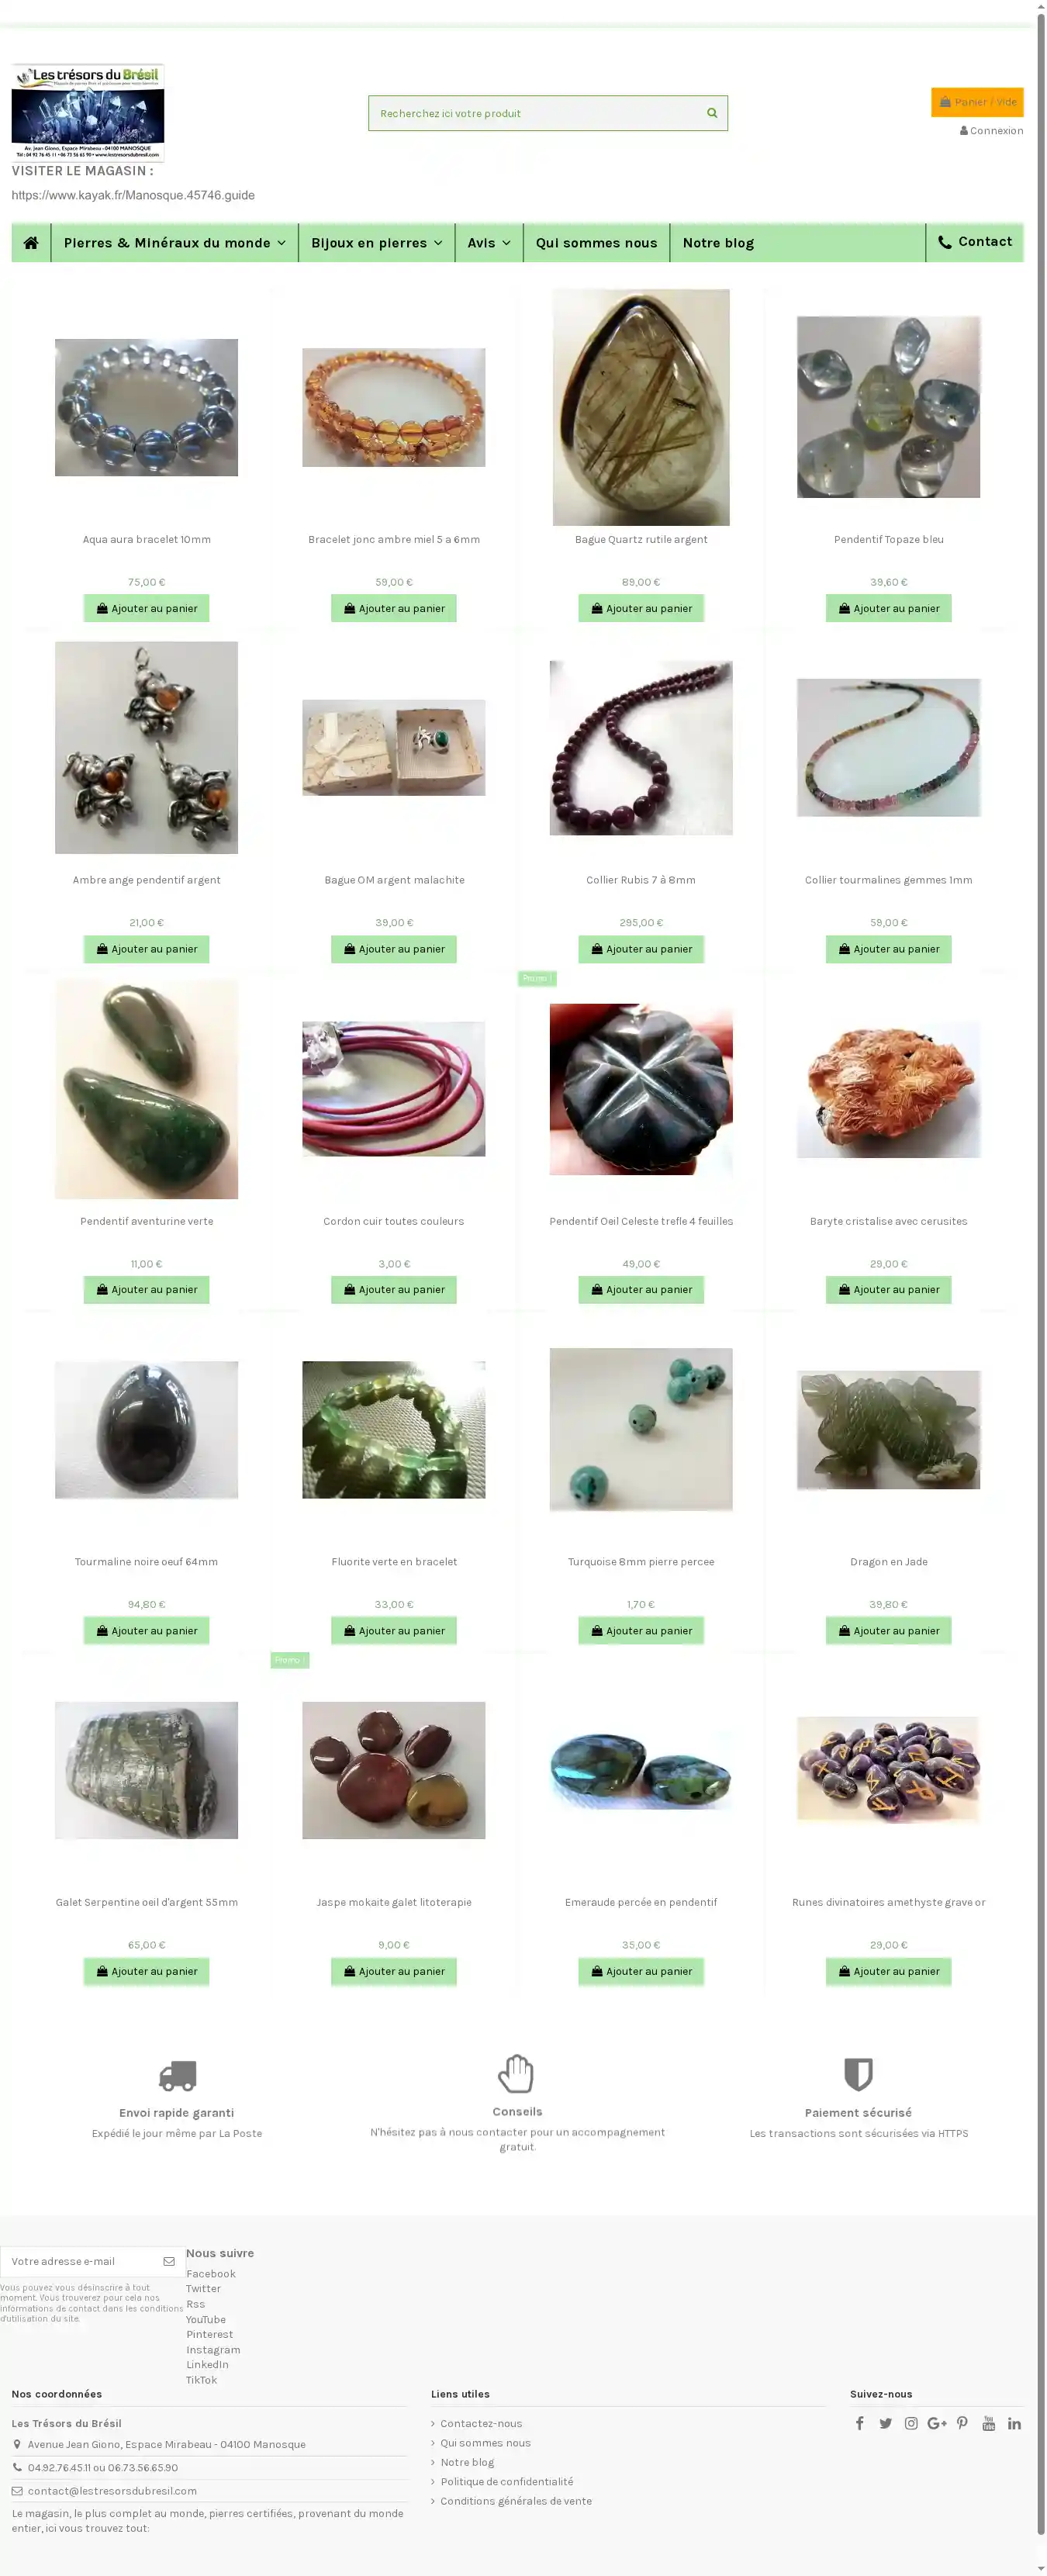
Task: Submit newsletter with the envelope icon
Action: [x=169, y=2261]
